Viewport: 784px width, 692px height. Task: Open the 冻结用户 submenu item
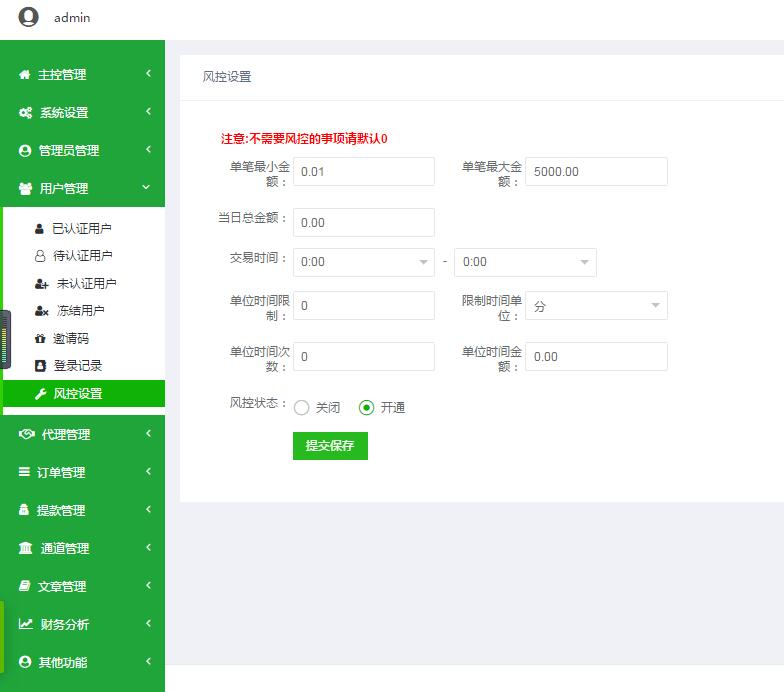(x=80, y=311)
